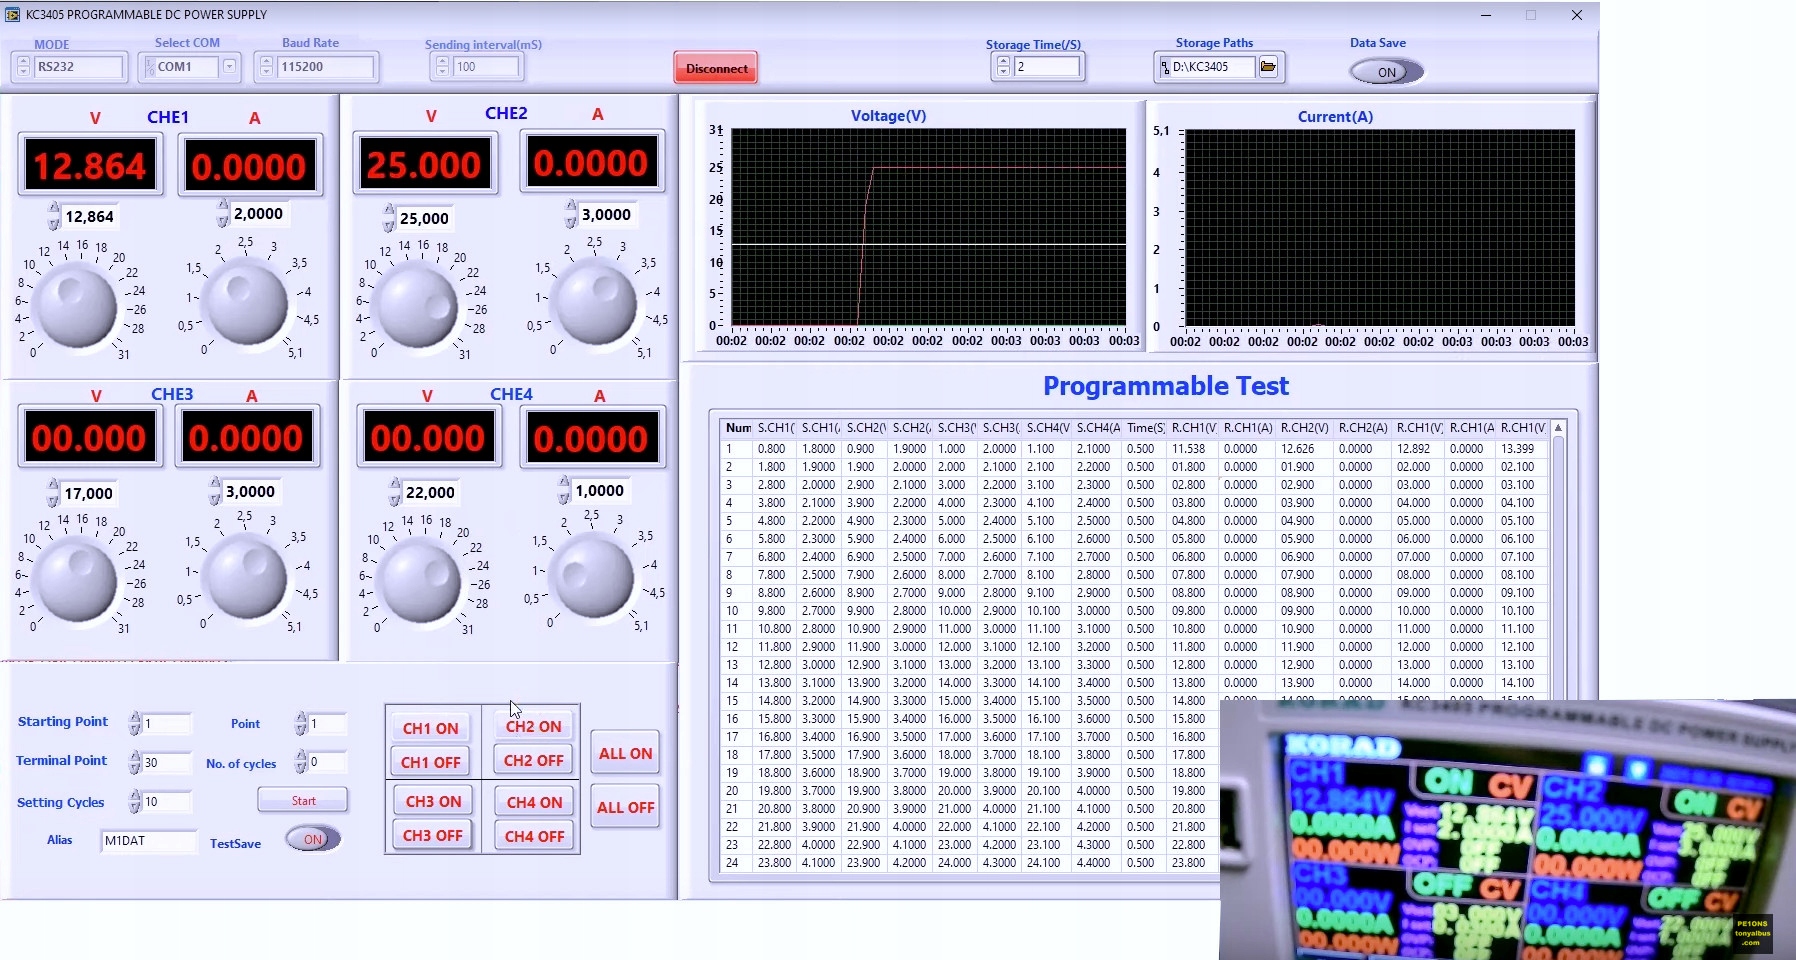The width and height of the screenshot is (1796, 960).
Task: Click the Current(A) chart plot area
Action: coord(1379,227)
